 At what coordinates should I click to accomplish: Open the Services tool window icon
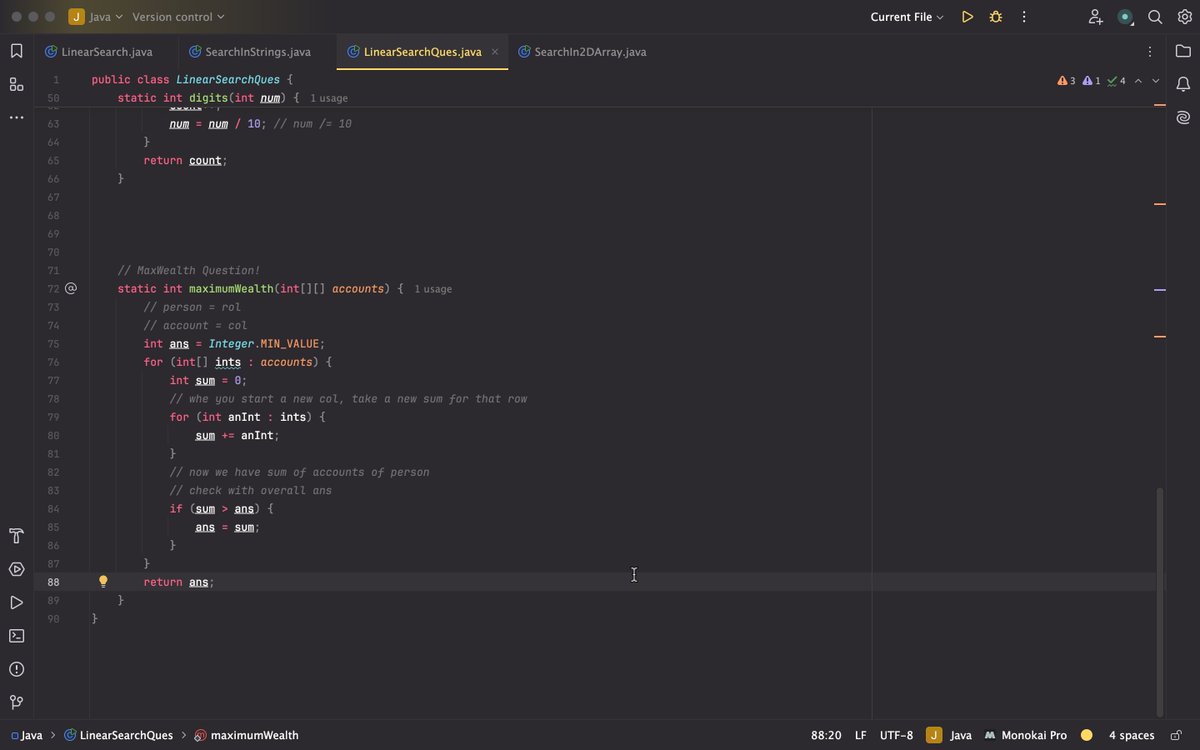click(x=16, y=569)
